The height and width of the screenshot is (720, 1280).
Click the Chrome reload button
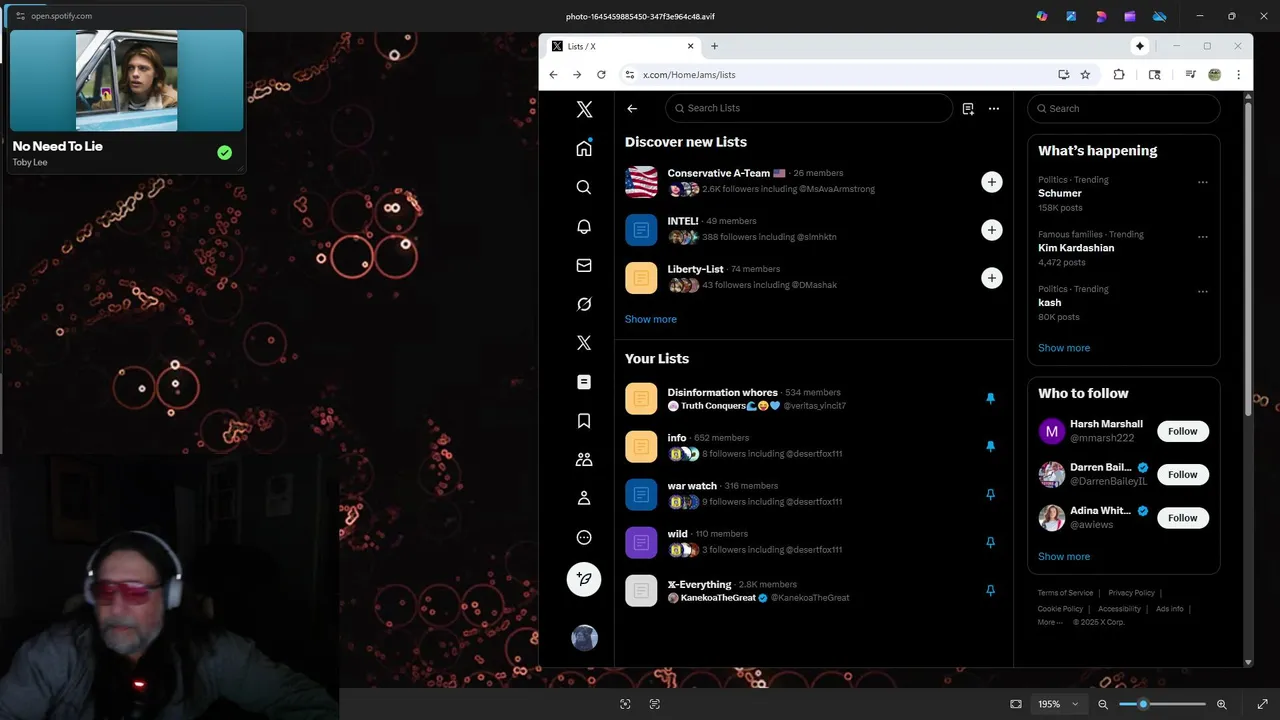[601, 75]
